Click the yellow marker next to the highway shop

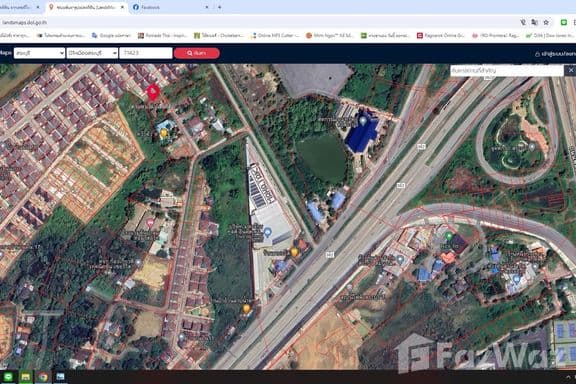(294, 252)
